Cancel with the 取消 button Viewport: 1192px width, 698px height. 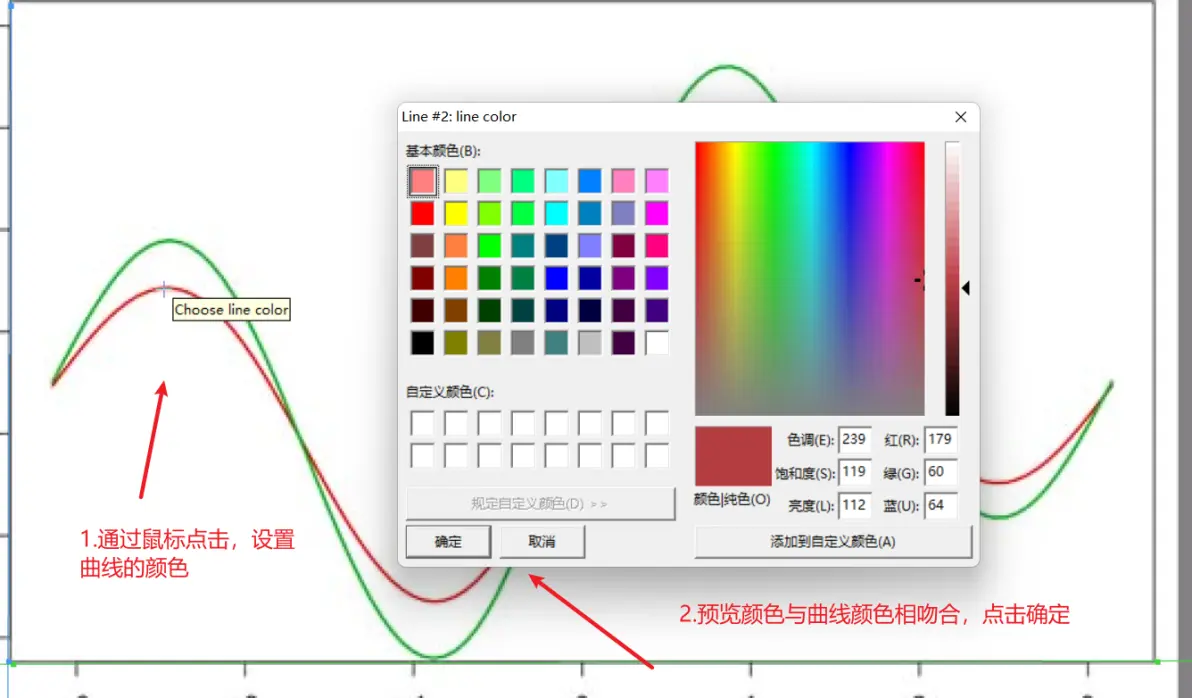[x=542, y=541]
